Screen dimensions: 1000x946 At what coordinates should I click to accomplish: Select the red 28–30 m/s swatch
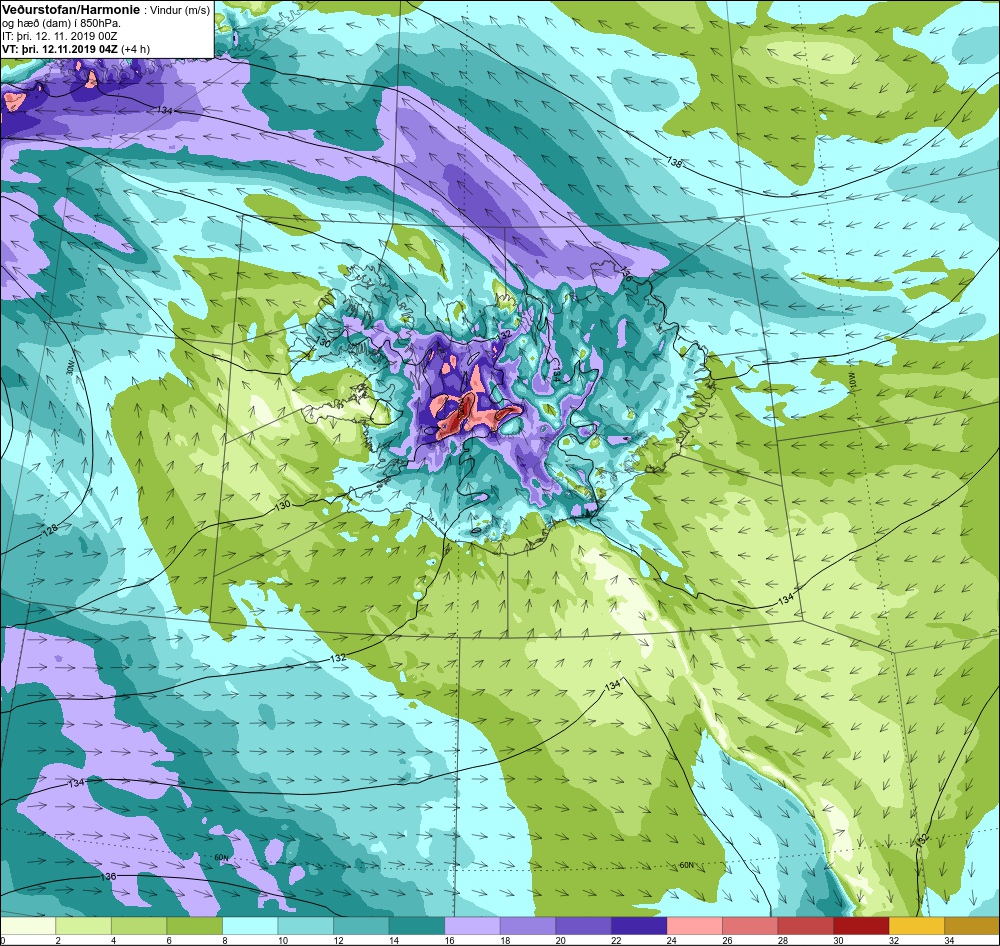tap(805, 925)
